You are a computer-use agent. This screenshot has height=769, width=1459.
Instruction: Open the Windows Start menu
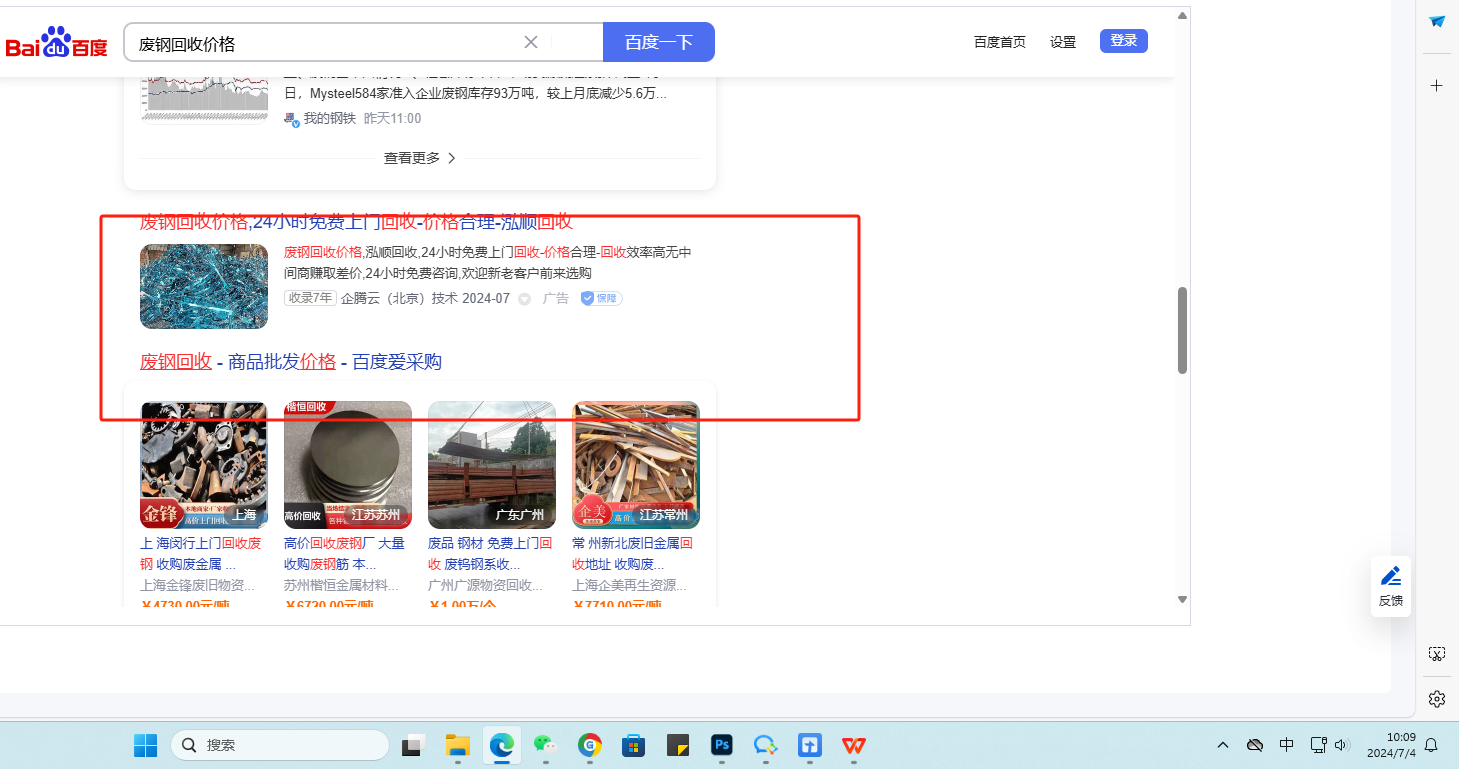click(145, 745)
